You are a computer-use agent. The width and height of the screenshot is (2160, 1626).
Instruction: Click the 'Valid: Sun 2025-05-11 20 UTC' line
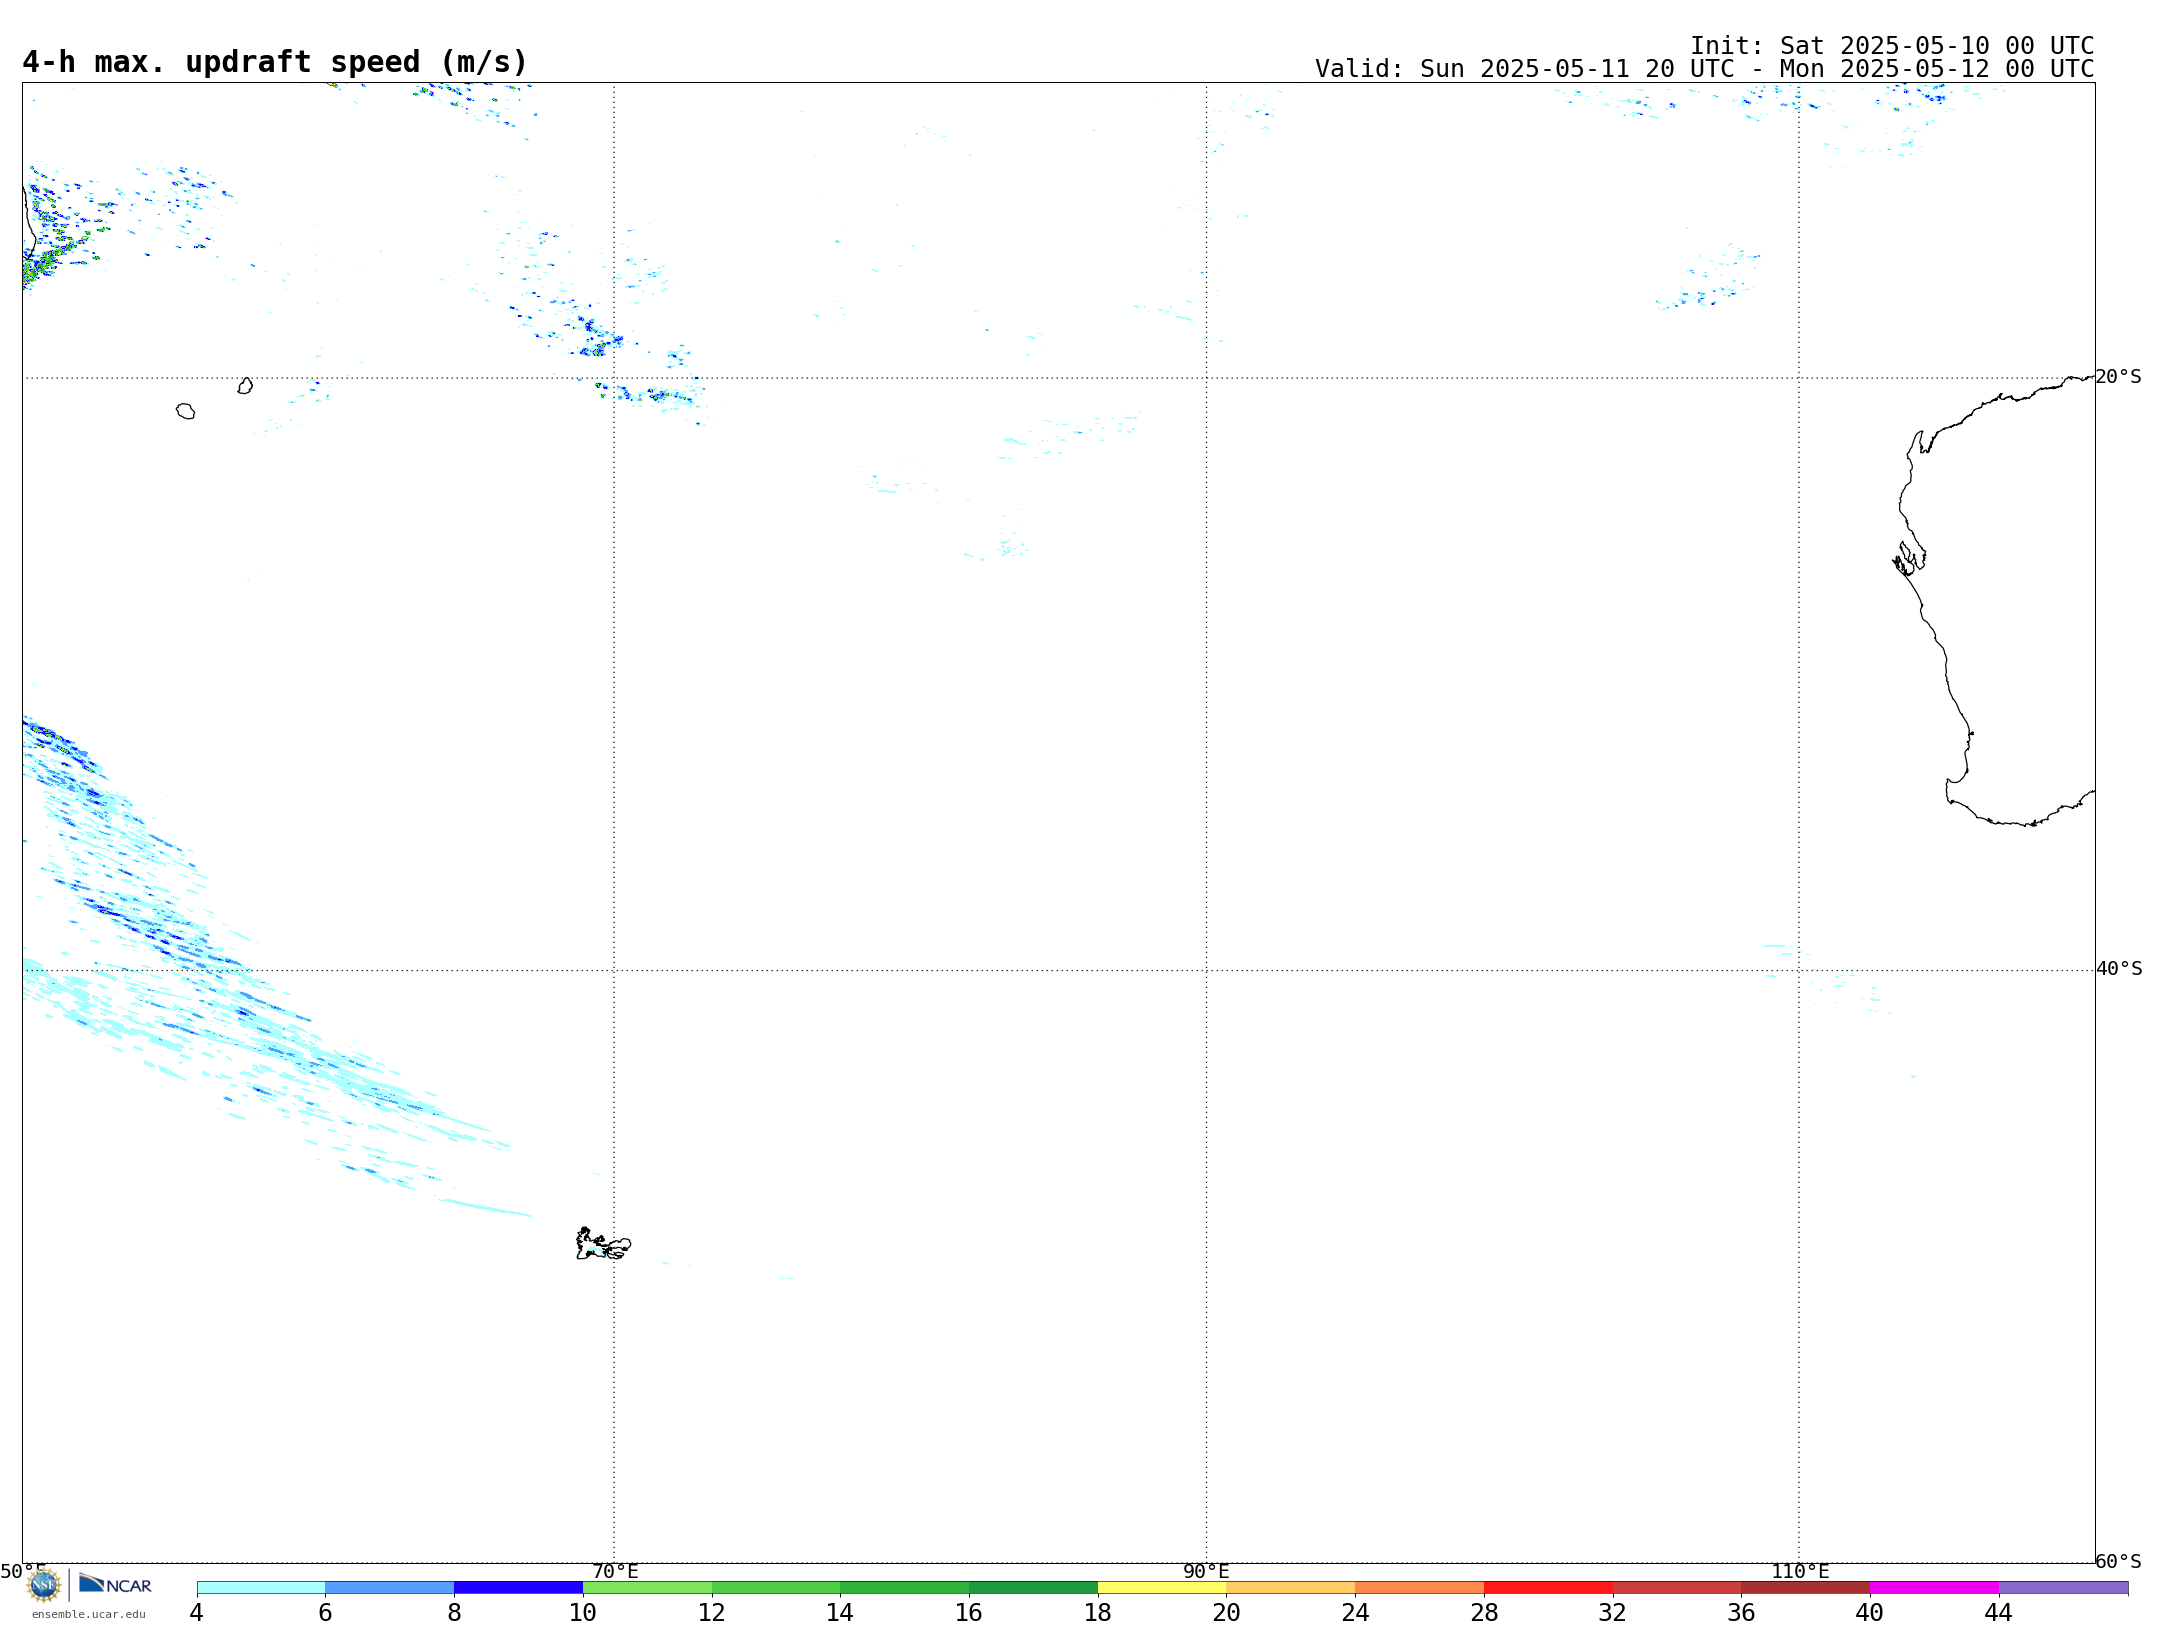(x=1704, y=69)
